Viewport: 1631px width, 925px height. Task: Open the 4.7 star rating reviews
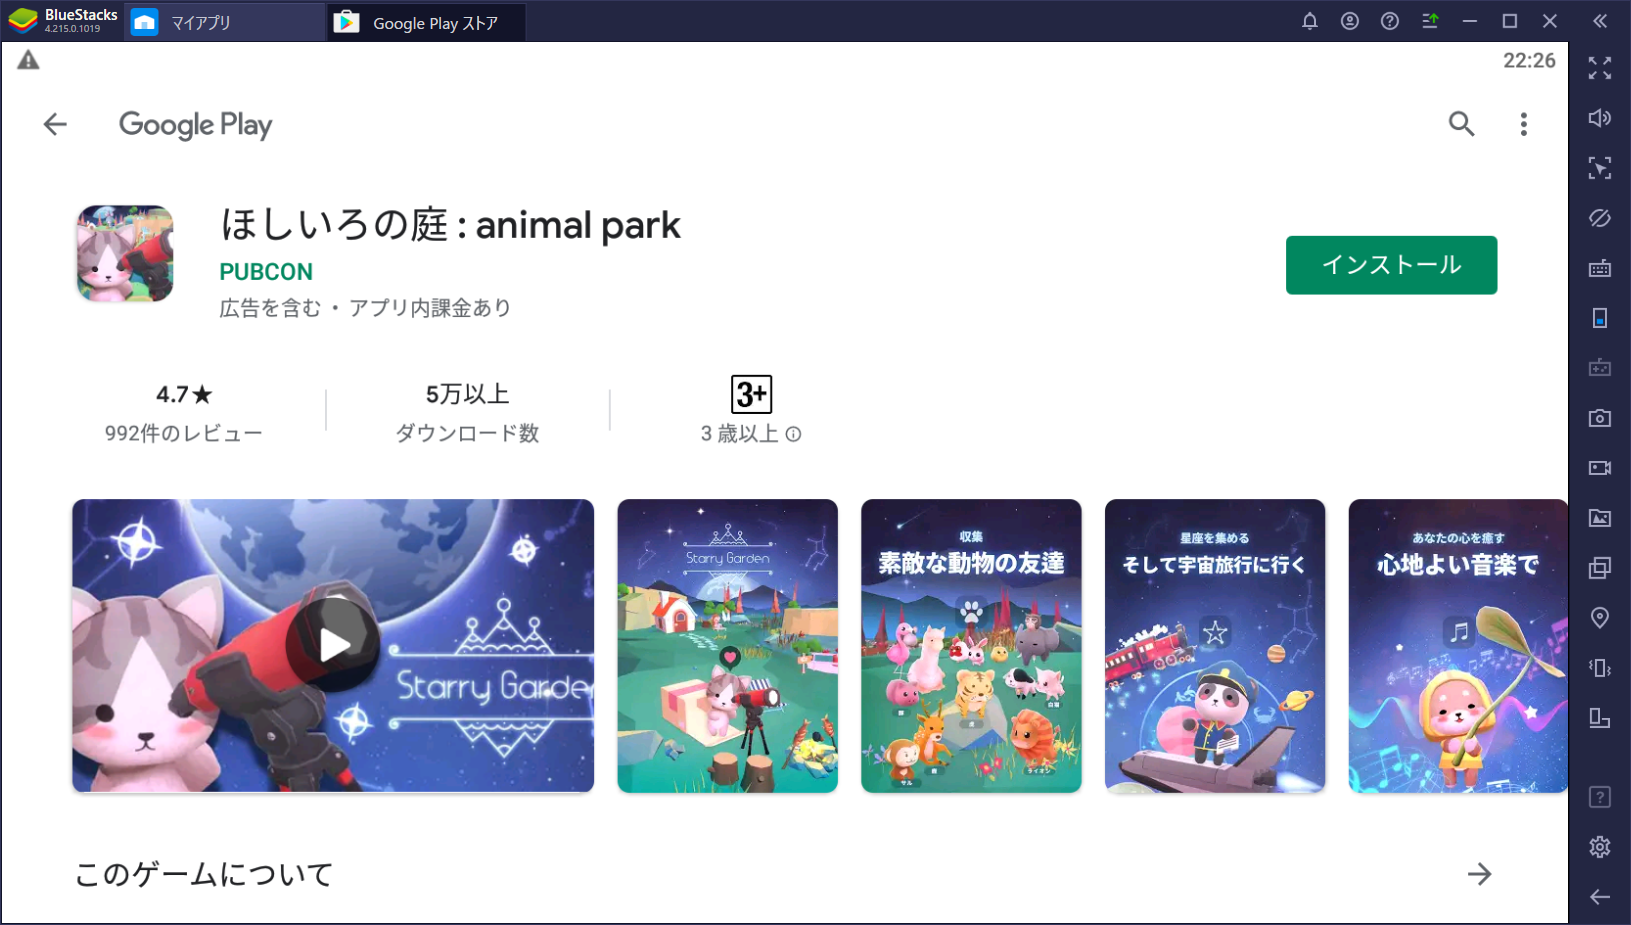coord(184,395)
